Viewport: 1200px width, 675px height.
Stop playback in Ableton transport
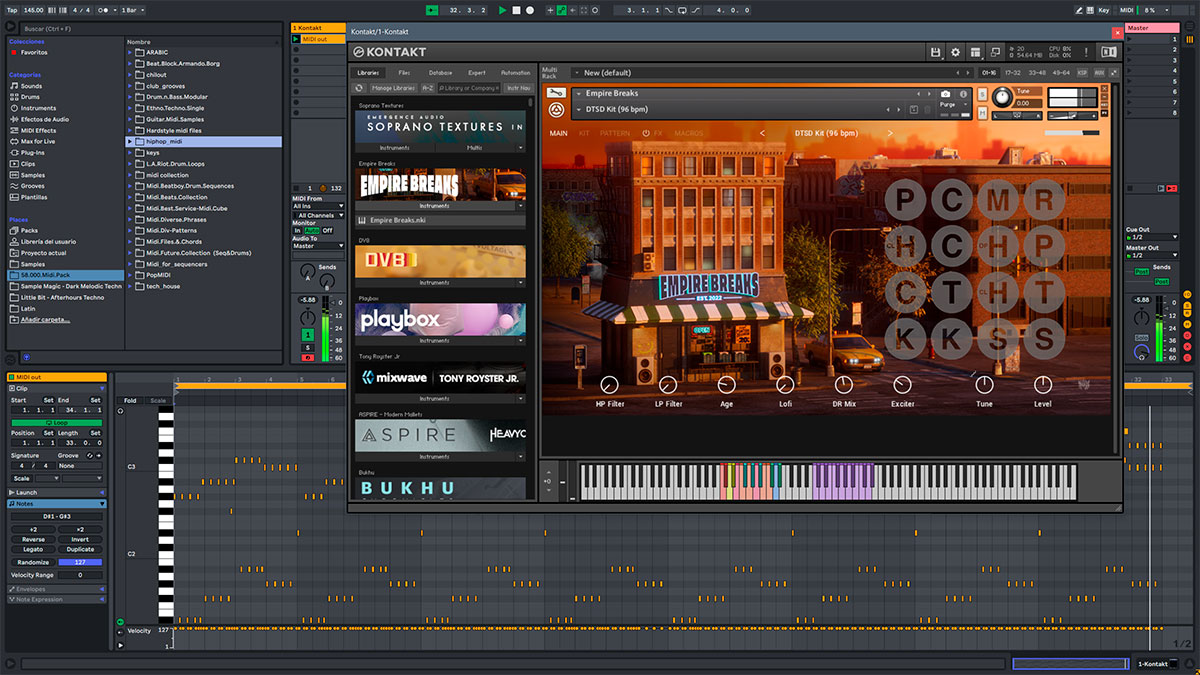tap(516, 9)
